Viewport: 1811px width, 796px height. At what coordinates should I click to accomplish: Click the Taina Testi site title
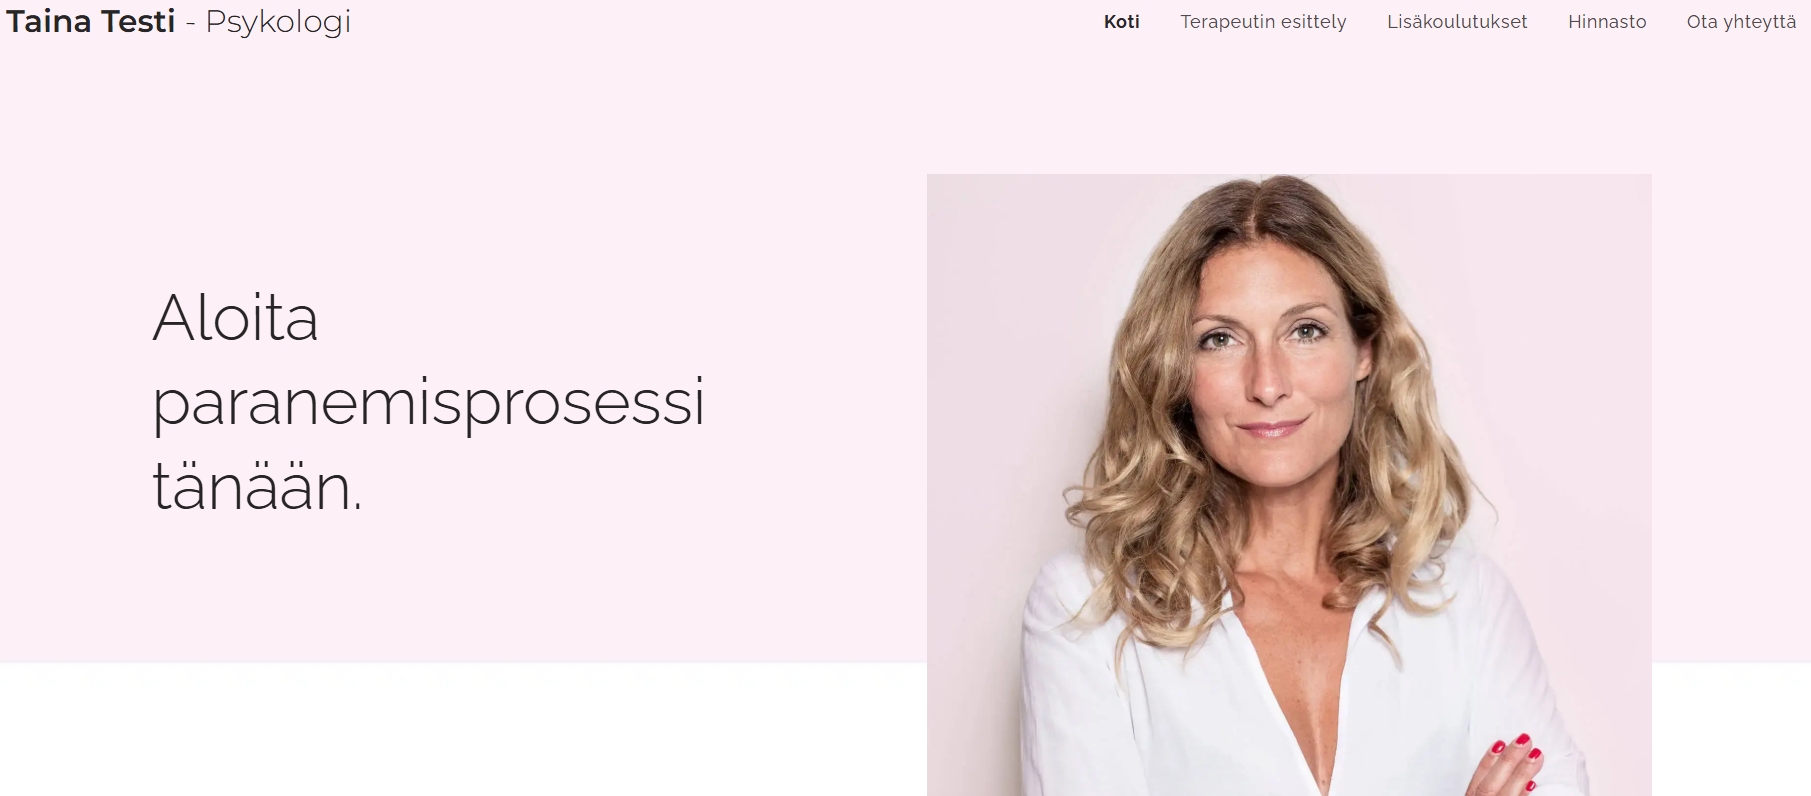tap(91, 21)
